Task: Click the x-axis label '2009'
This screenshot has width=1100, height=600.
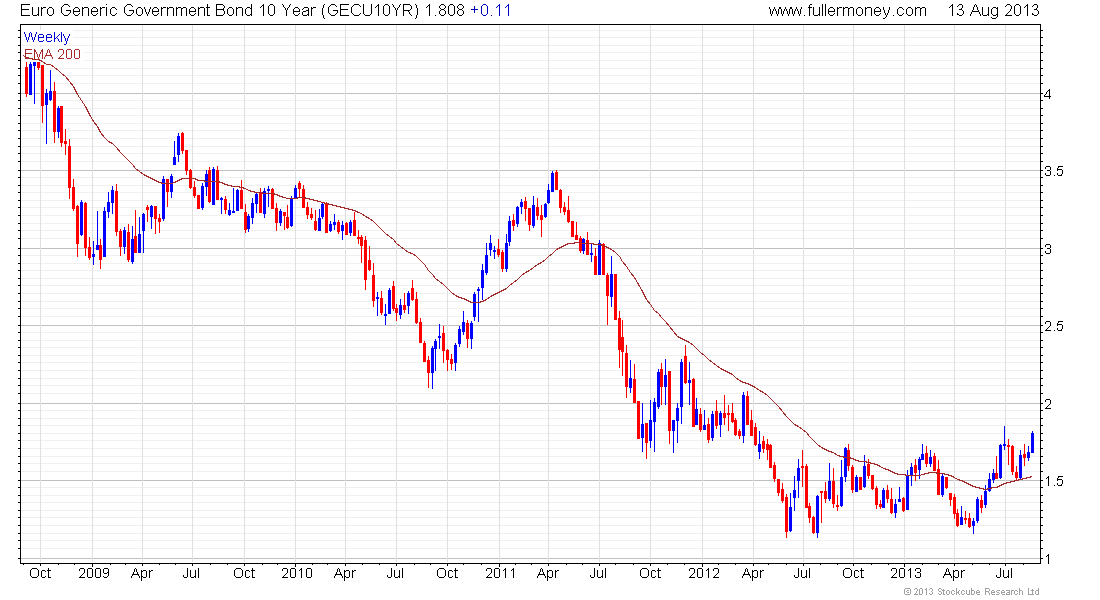Action: pos(94,573)
